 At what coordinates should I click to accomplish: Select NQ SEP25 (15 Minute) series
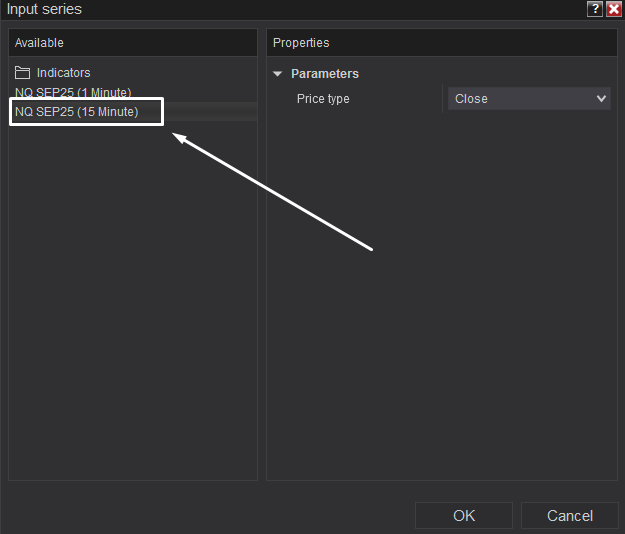[x=77, y=112]
